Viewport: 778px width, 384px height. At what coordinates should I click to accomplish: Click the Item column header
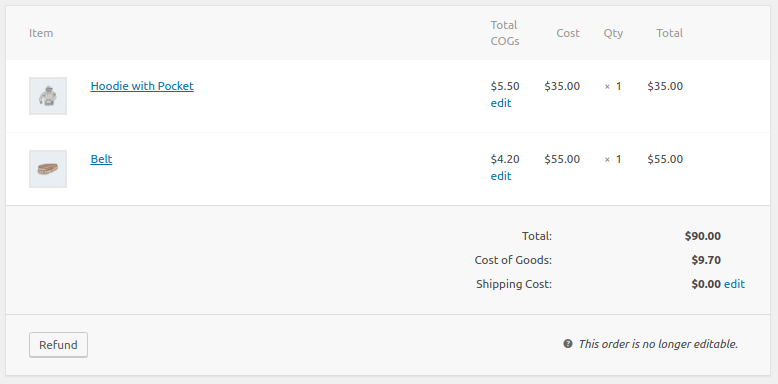[41, 33]
